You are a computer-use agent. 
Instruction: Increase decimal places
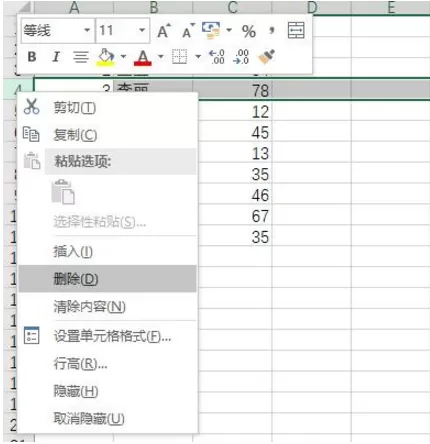[217, 57]
